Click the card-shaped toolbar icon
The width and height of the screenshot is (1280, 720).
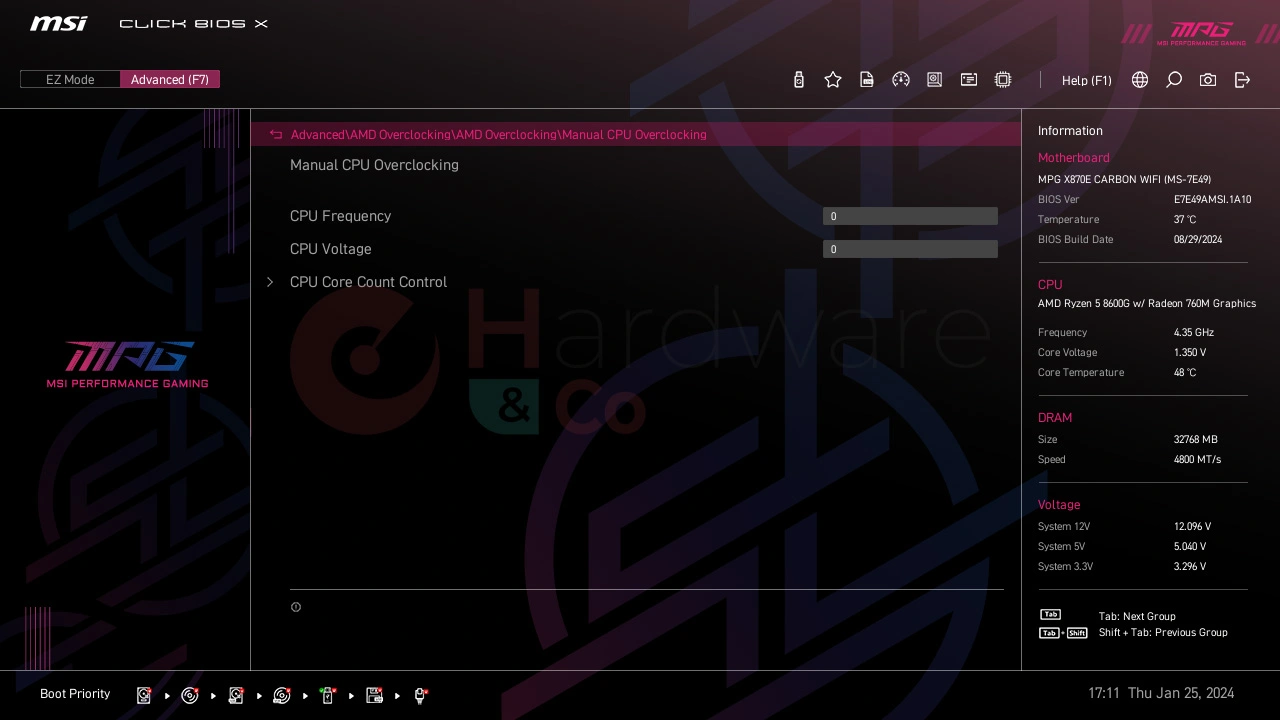tap(969, 80)
